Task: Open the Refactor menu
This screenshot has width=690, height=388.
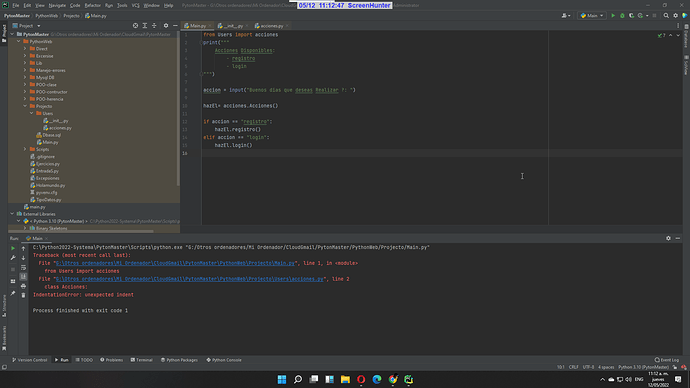Action: [x=92, y=5]
